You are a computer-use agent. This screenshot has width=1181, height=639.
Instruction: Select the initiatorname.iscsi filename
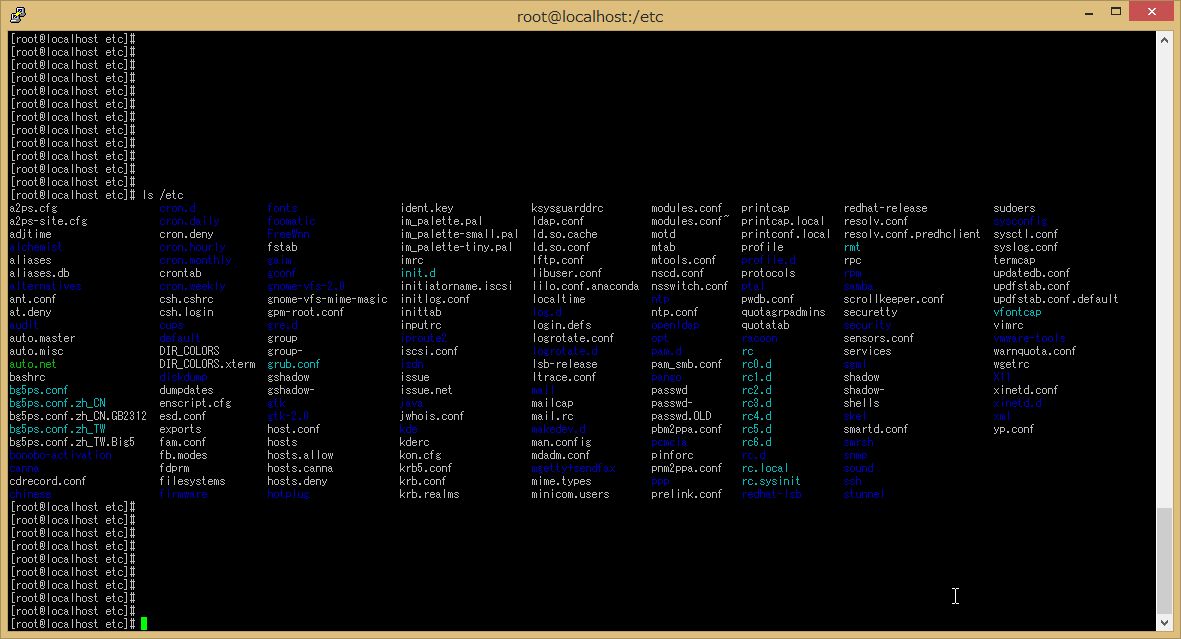[456, 286]
